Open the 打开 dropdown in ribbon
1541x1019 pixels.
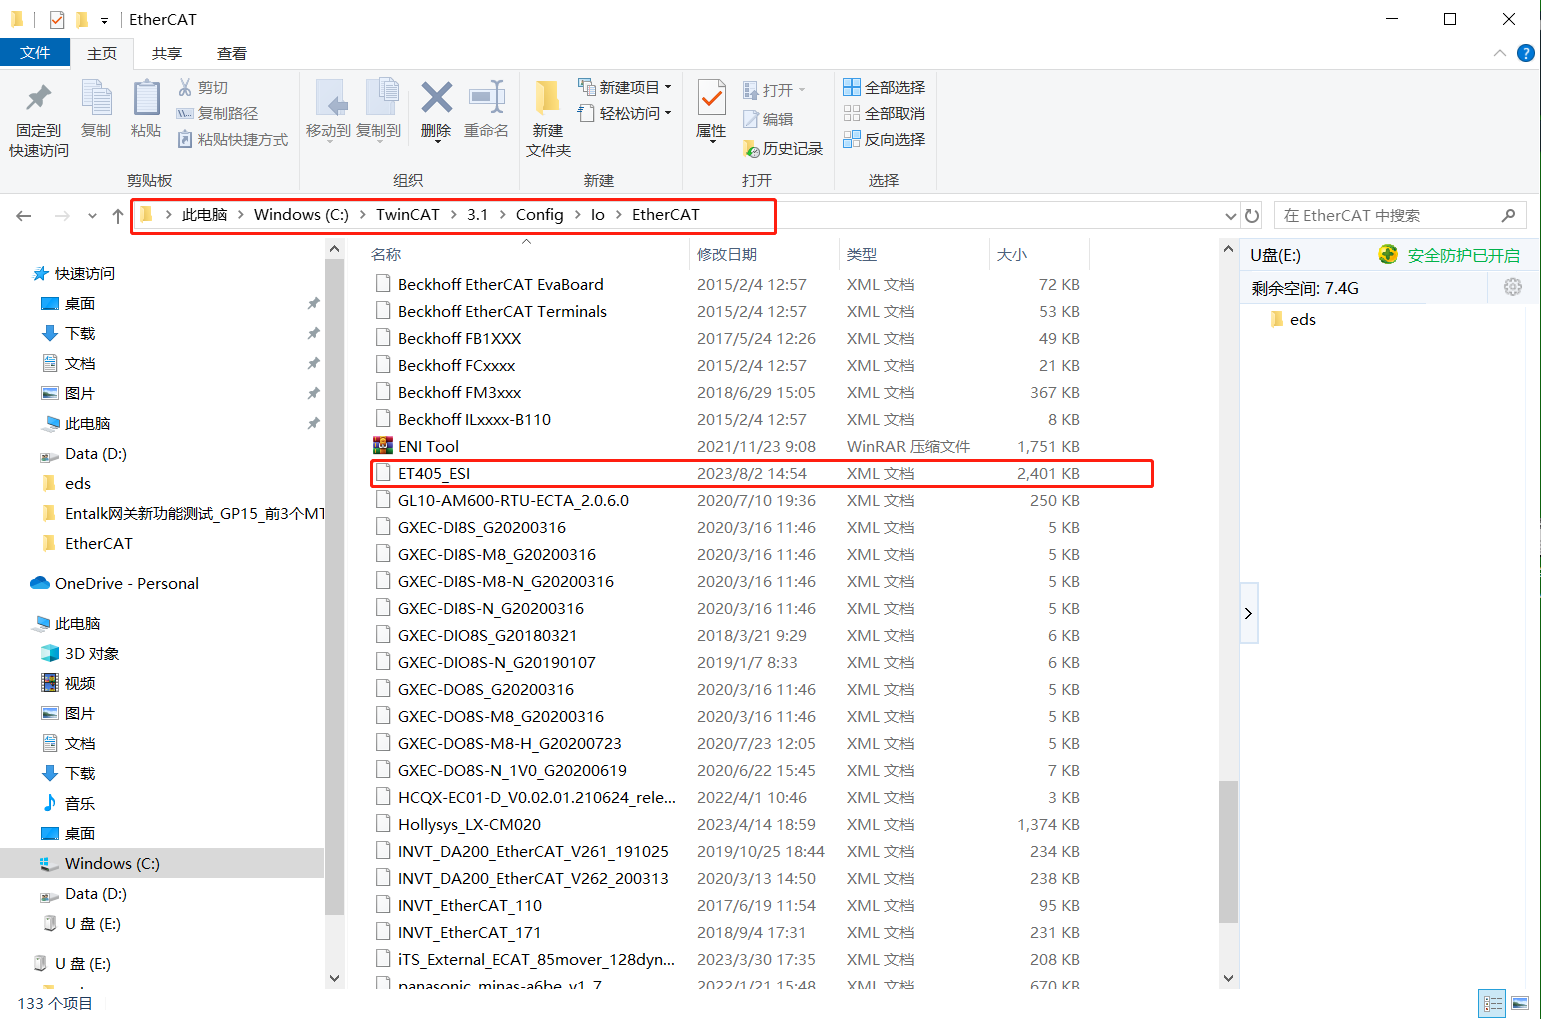[774, 90]
